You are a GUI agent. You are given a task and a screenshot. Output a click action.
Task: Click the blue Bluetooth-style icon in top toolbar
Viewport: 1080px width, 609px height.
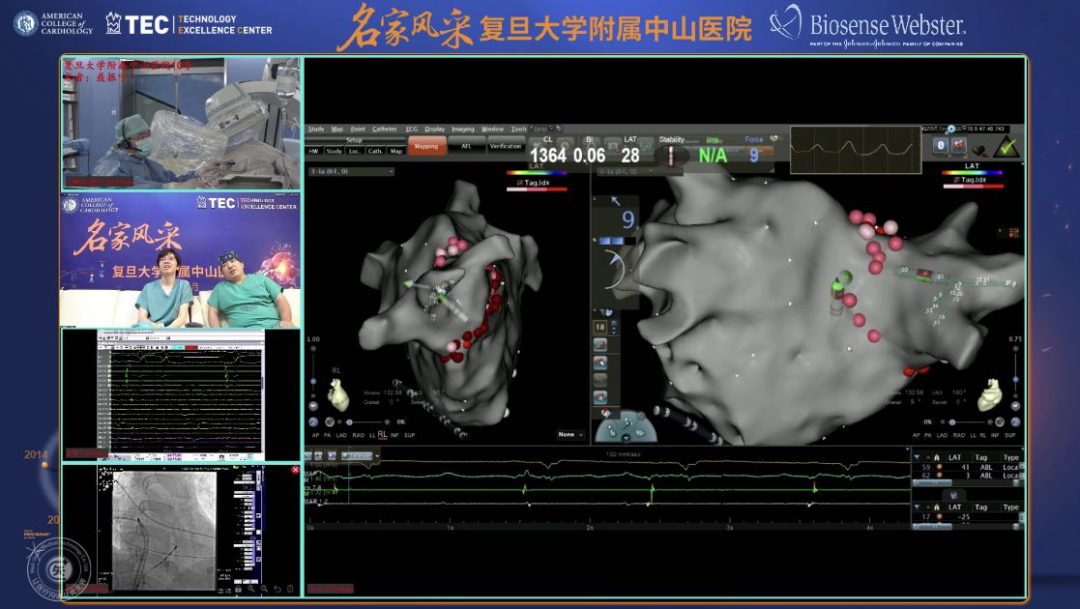click(940, 146)
